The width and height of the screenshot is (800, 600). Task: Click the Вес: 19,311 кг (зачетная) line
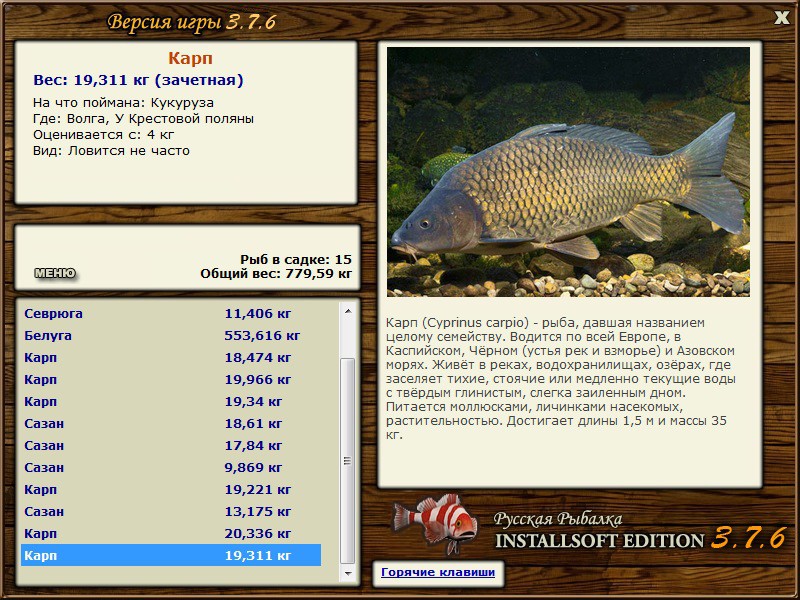pyautogui.click(x=138, y=80)
